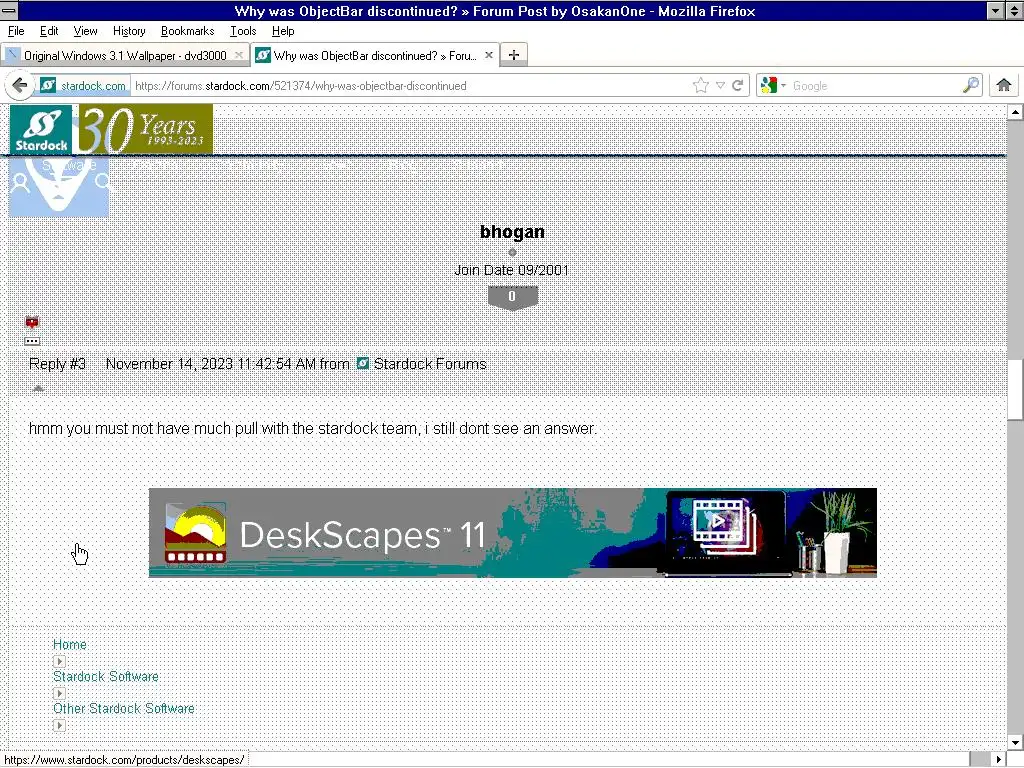This screenshot has width=1024, height=768.
Task: Click the horizontal scrollbar right arrow
Action: click(999, 760)
